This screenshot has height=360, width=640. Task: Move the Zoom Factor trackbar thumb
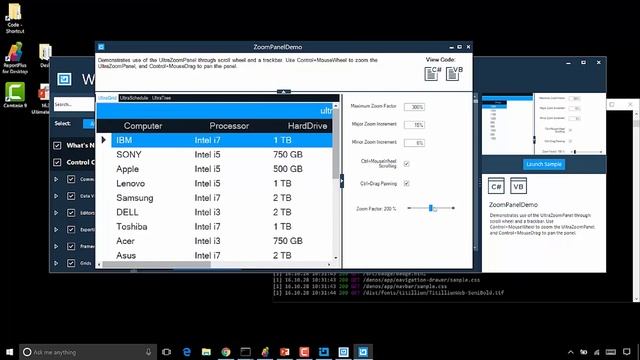[431, 208]
